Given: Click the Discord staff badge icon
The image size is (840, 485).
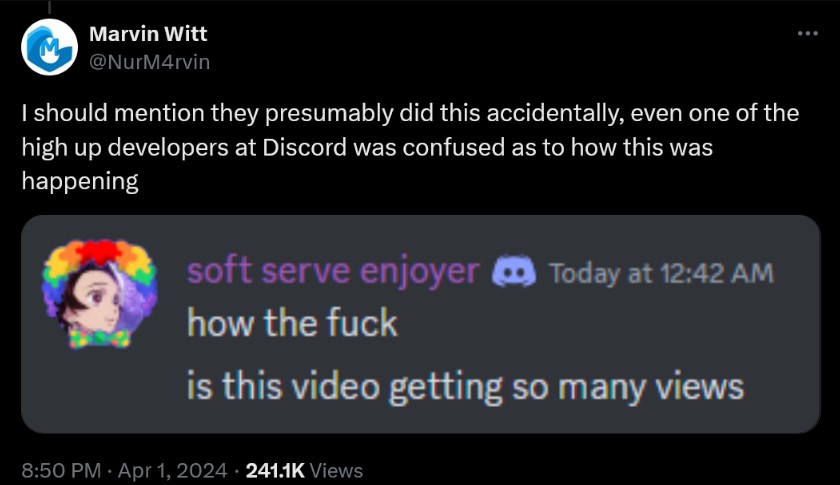Looking at the screenshot, I should 514,272.
